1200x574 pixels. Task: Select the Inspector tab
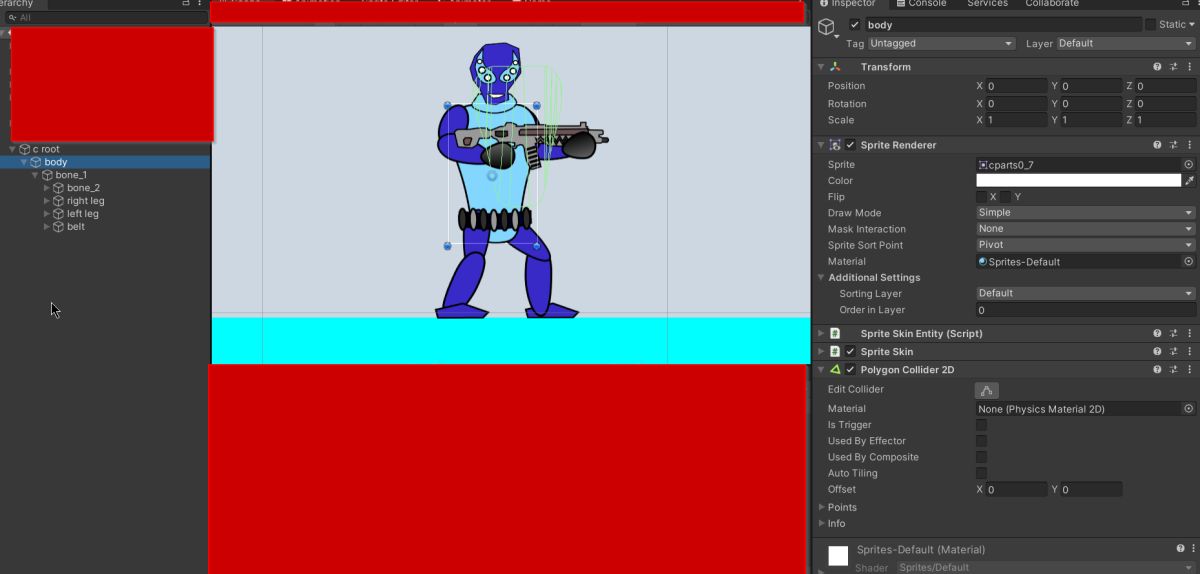point(847,4)
